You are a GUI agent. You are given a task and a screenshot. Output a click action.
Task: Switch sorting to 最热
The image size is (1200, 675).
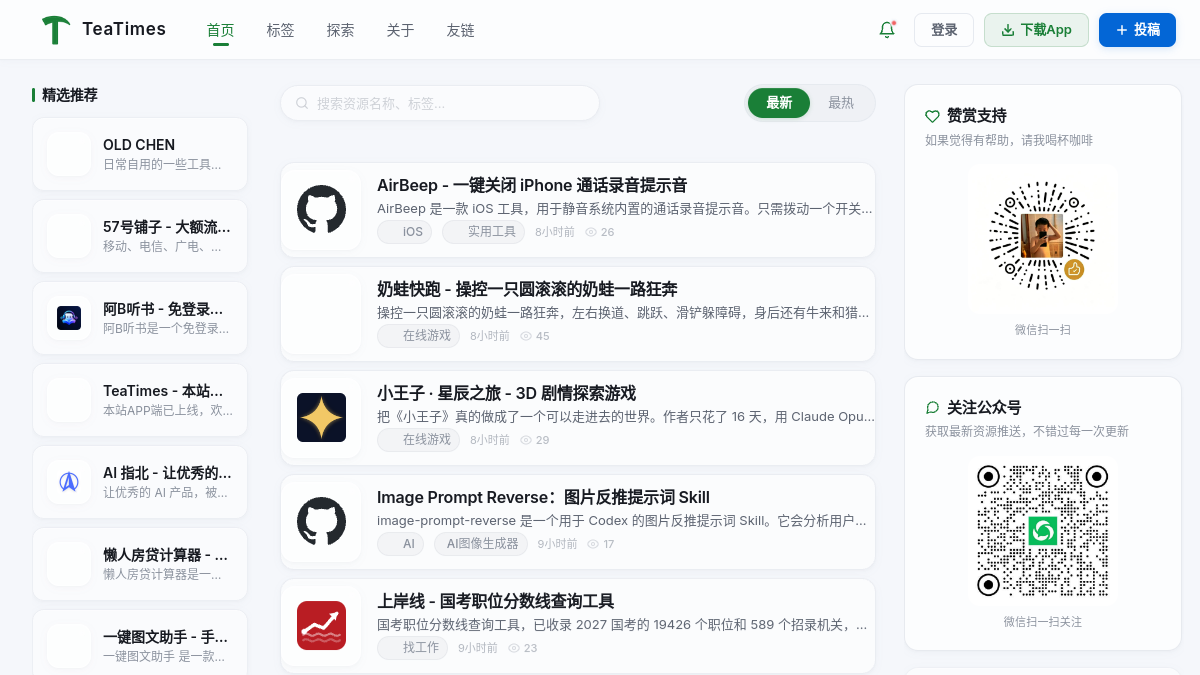(x=841, y=103)
